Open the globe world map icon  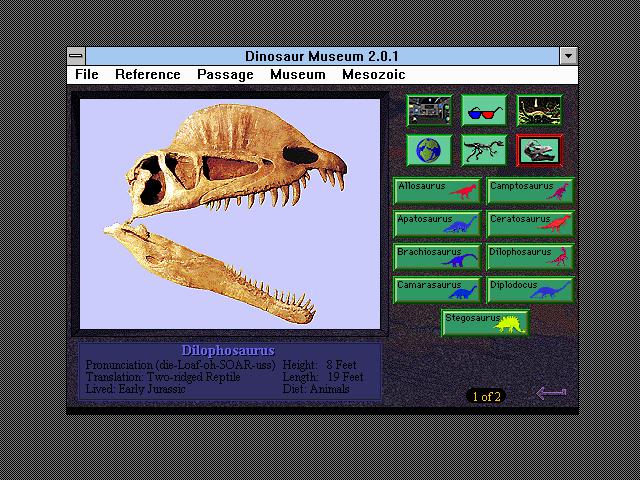[x=429, y=150]
